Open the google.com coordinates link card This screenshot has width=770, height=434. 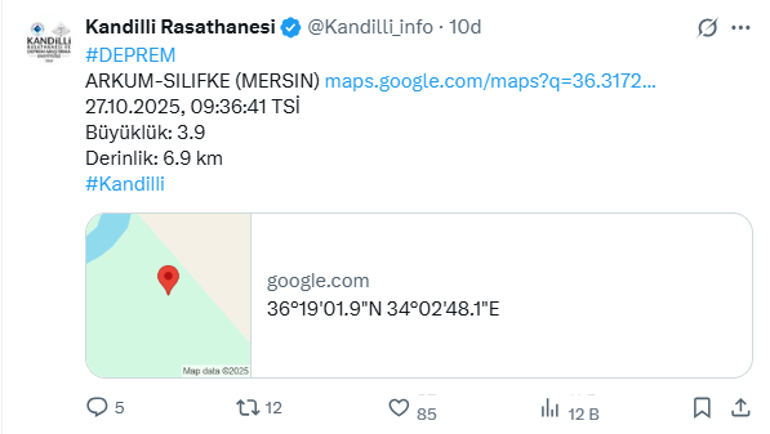tap(500, 295)
